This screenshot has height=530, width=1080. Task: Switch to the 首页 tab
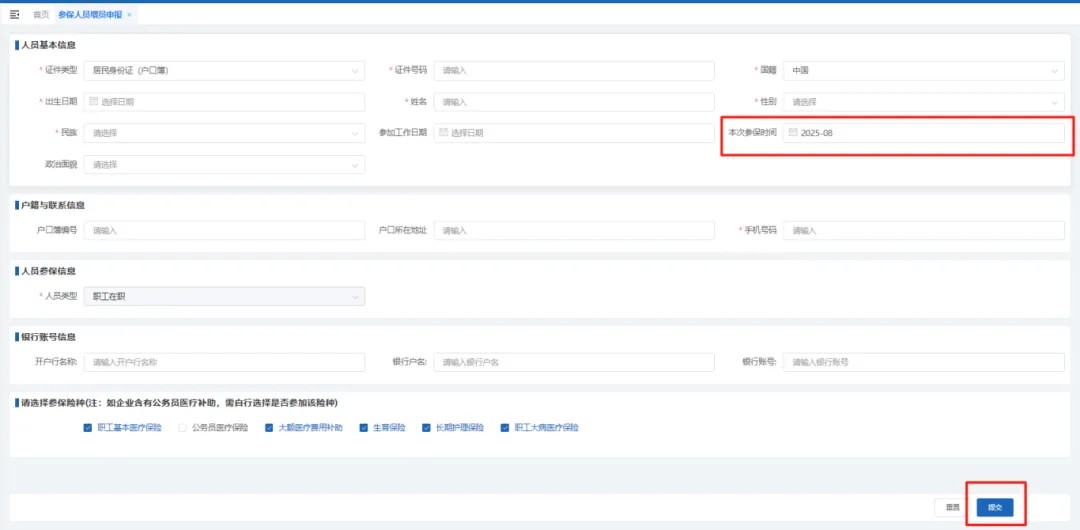click(41, 15)
